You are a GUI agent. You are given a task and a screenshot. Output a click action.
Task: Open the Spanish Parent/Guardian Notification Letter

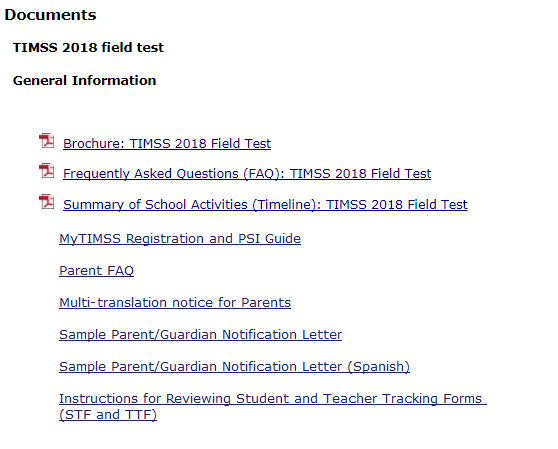(x=235, y=366)
